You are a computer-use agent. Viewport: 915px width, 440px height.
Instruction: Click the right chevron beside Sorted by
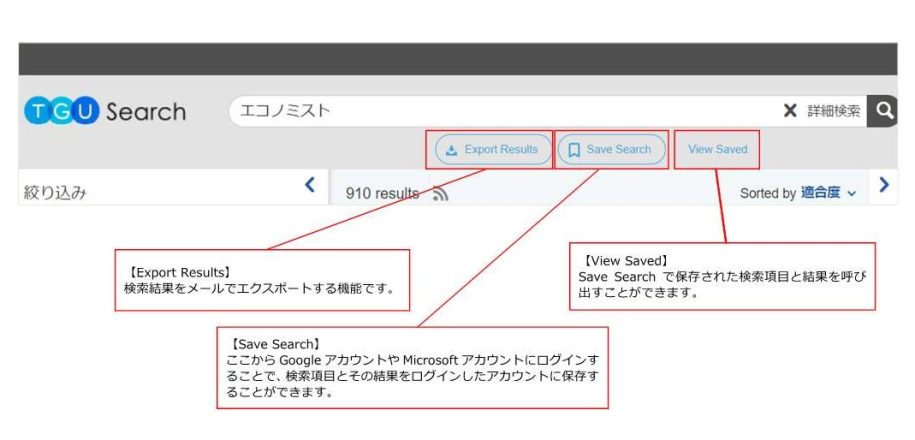pyautogui.click(x=884, y=185)
